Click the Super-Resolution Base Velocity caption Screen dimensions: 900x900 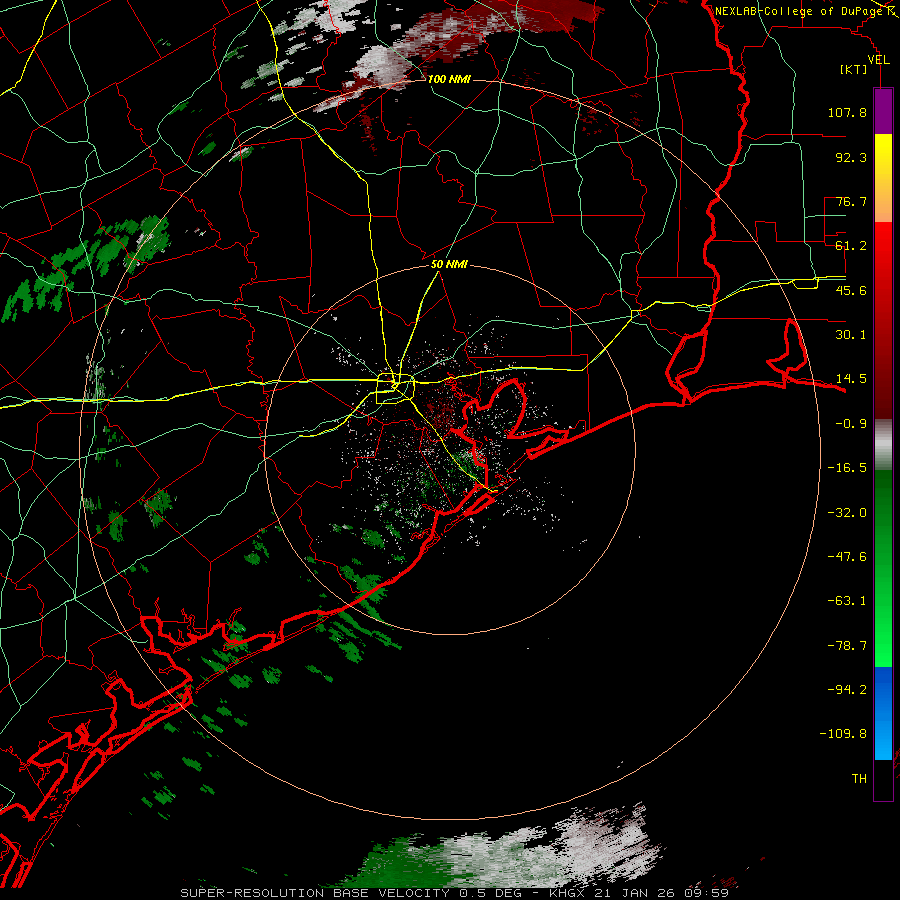click(x=455, y=893)
